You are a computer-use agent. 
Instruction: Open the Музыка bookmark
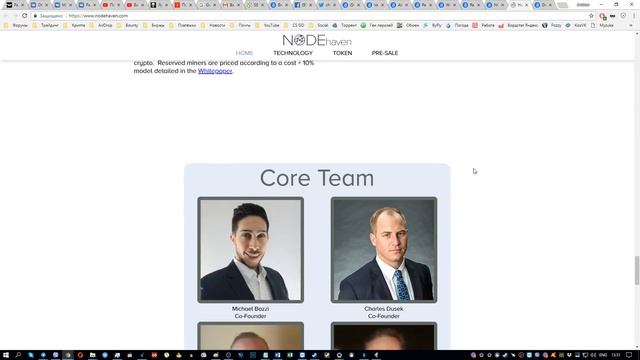pyautogui.click(x=602, y=25)
